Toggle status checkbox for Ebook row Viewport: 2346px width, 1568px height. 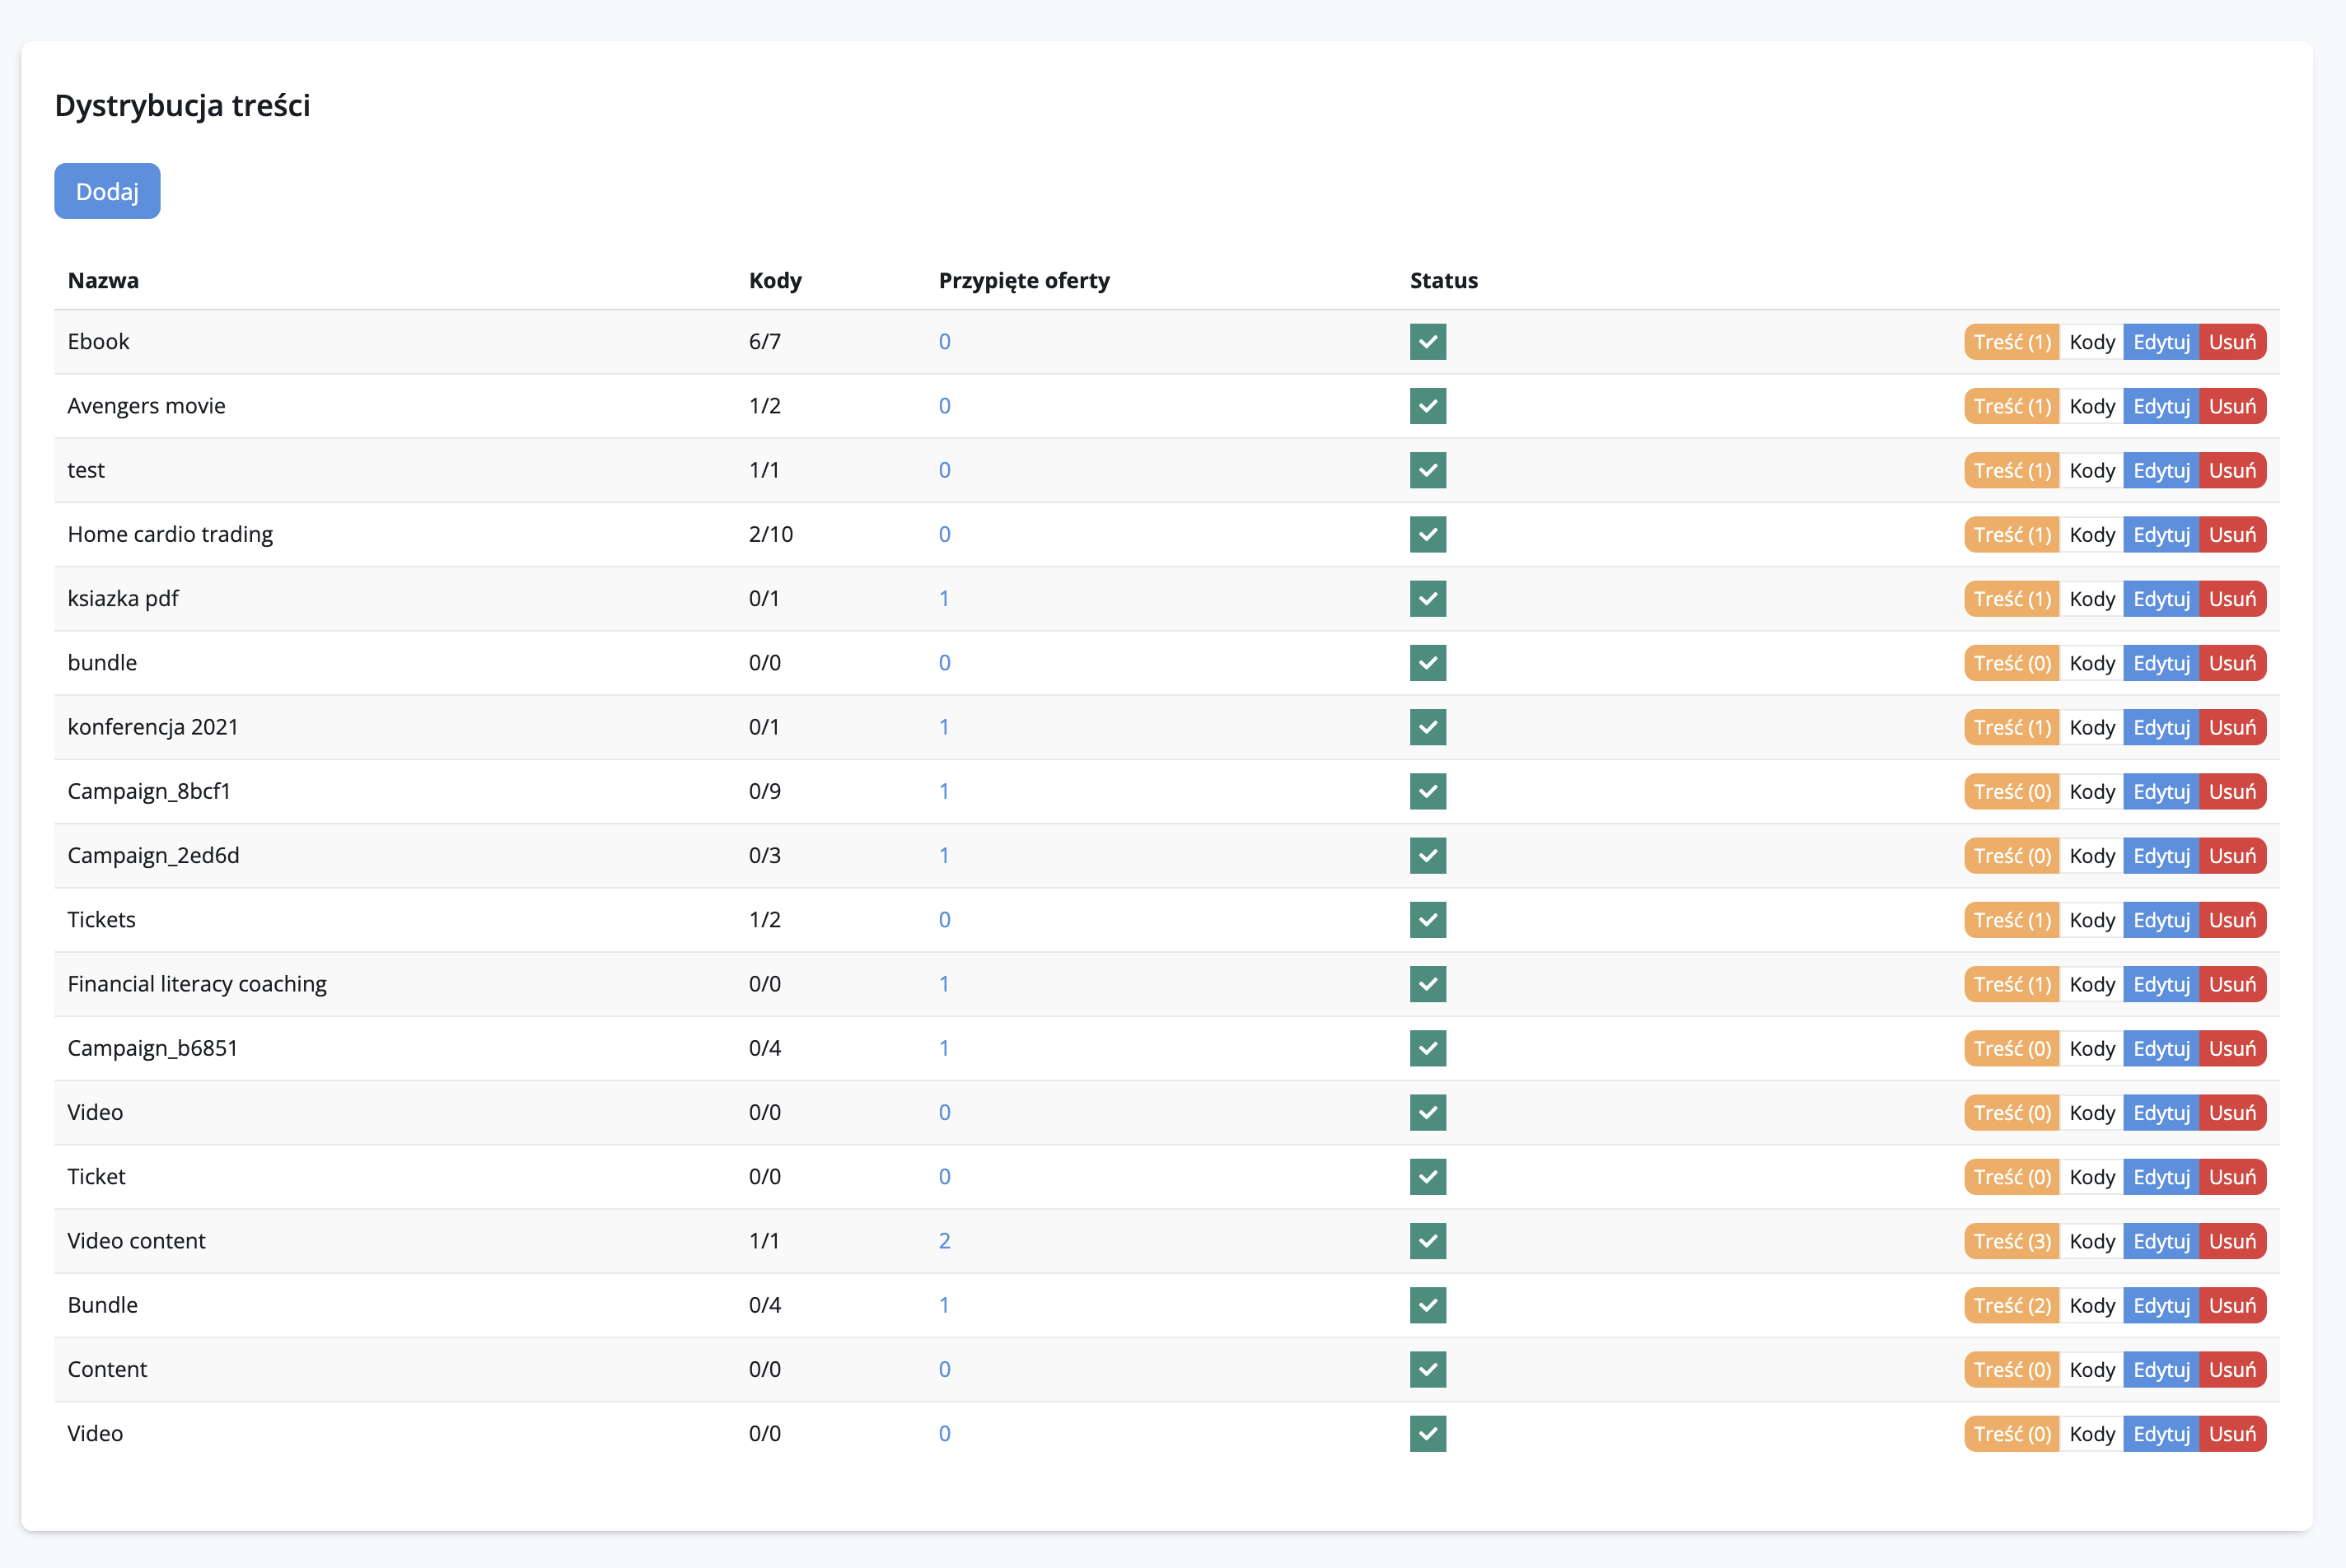tap(1427, 342)
